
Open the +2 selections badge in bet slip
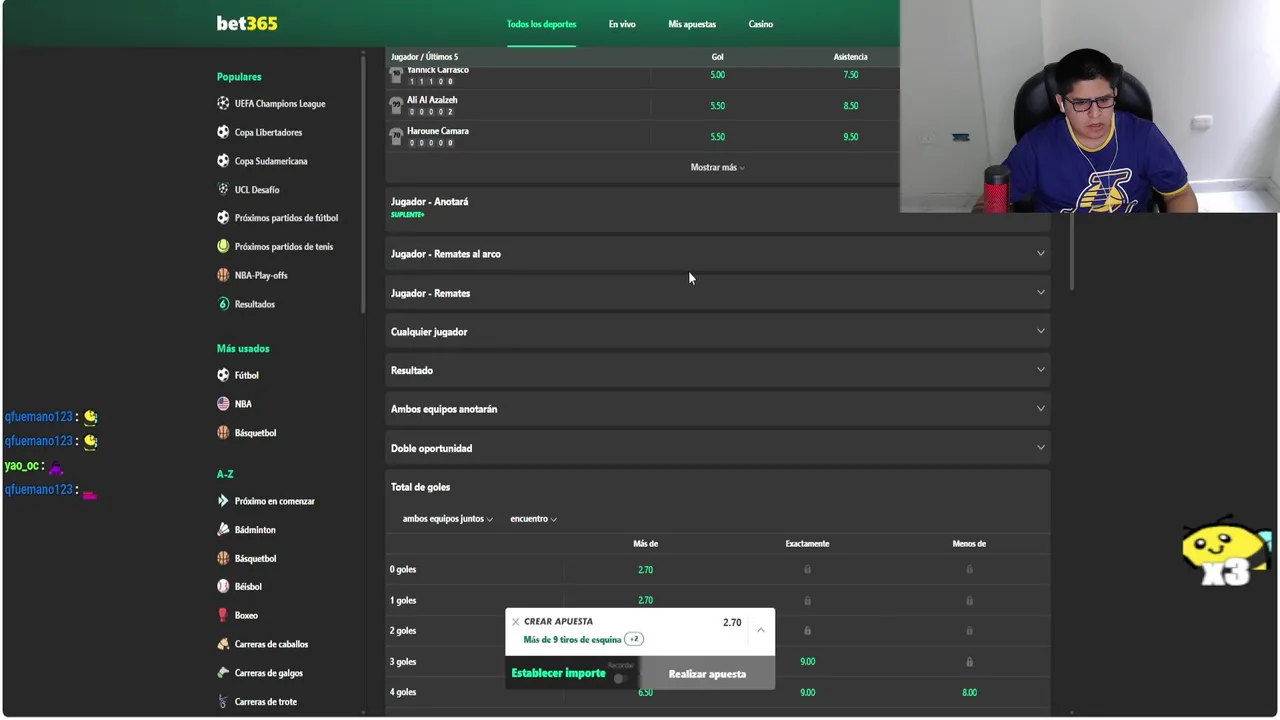634,639
